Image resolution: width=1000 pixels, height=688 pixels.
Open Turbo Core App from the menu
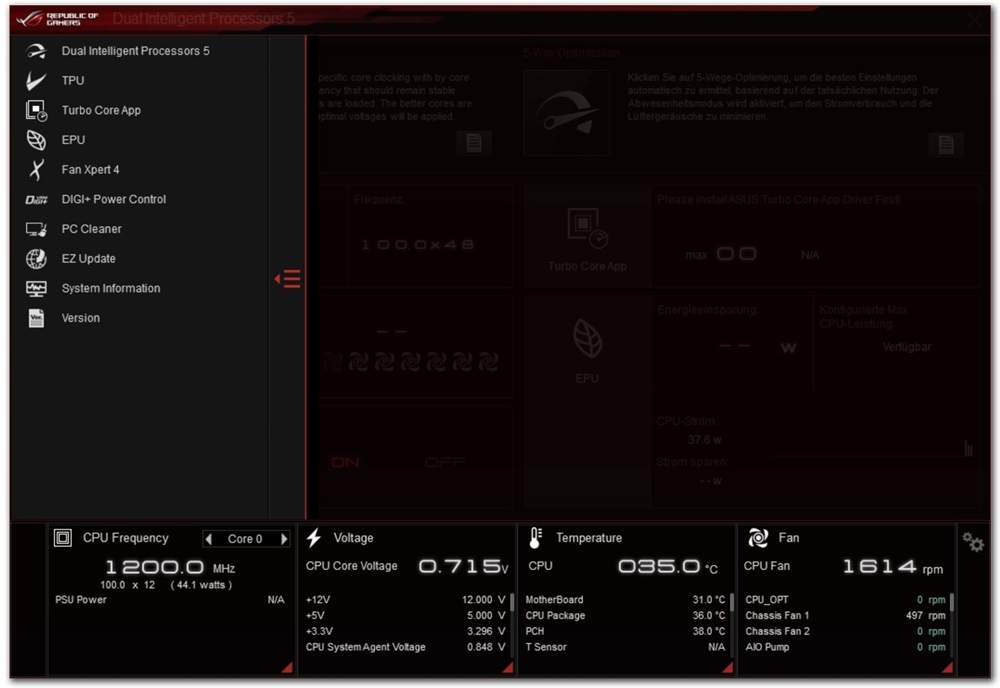(101, 110)
